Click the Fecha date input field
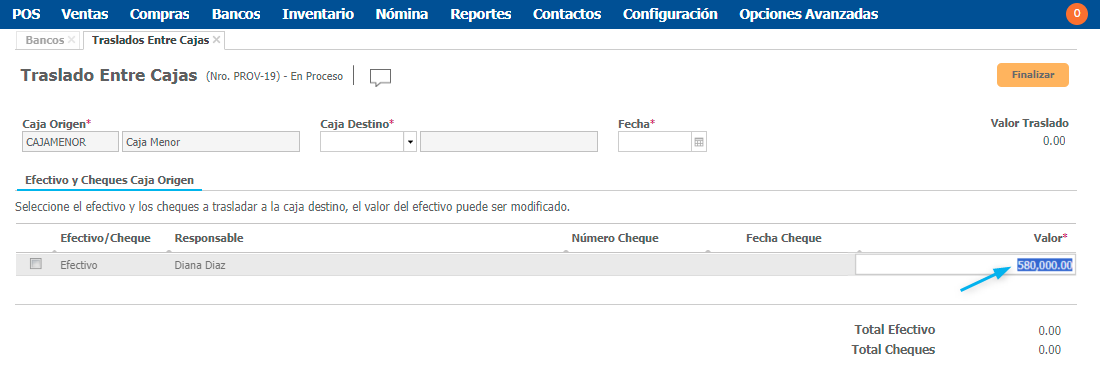1100x375 pixels. (655, 142)
